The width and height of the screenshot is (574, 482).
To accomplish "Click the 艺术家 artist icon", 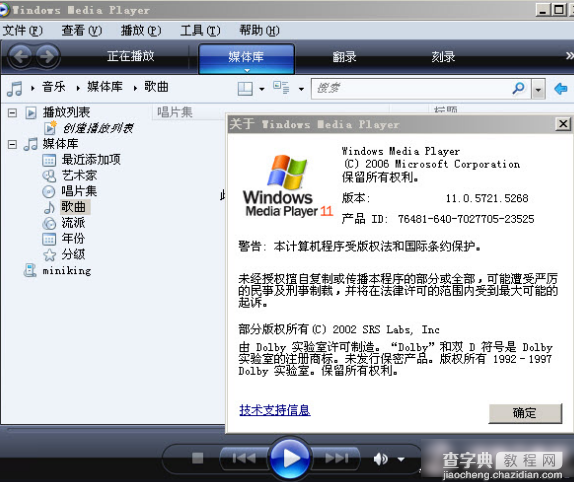I will [x=49, y=176].
